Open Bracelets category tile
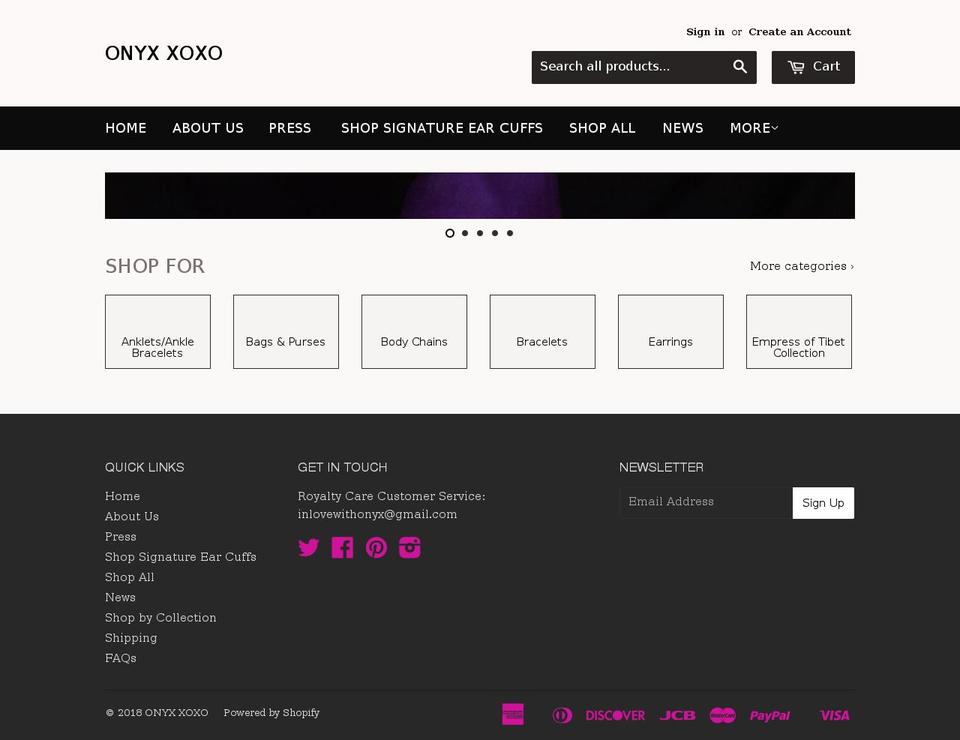The width and height of the screenshot is (960, 740). click(542, 332)
